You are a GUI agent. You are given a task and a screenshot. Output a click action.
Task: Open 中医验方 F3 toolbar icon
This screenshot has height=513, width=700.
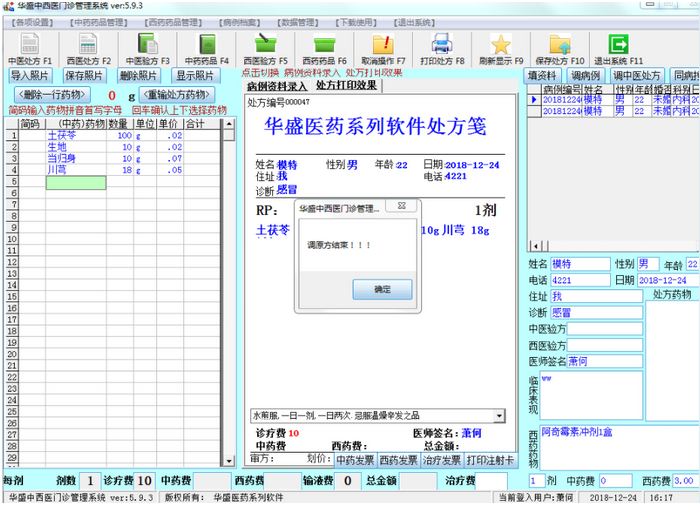(147, 49)
